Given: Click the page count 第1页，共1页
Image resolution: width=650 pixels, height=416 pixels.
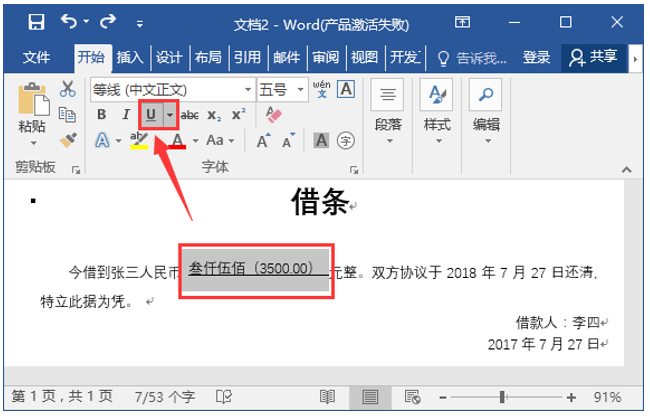Looking at the screenshot, I should (x=62, y=397).
